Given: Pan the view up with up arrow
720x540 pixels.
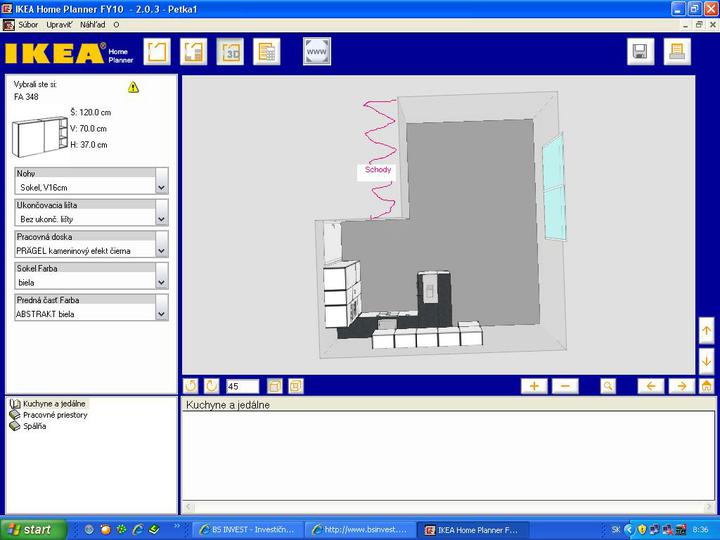Looking at the screenshot, I should [x=707, y=330].
